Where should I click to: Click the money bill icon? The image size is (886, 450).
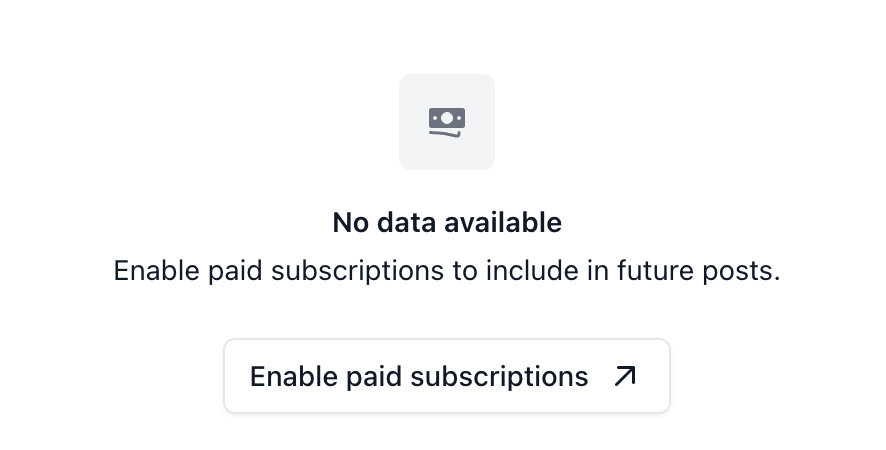coord(447,122)
